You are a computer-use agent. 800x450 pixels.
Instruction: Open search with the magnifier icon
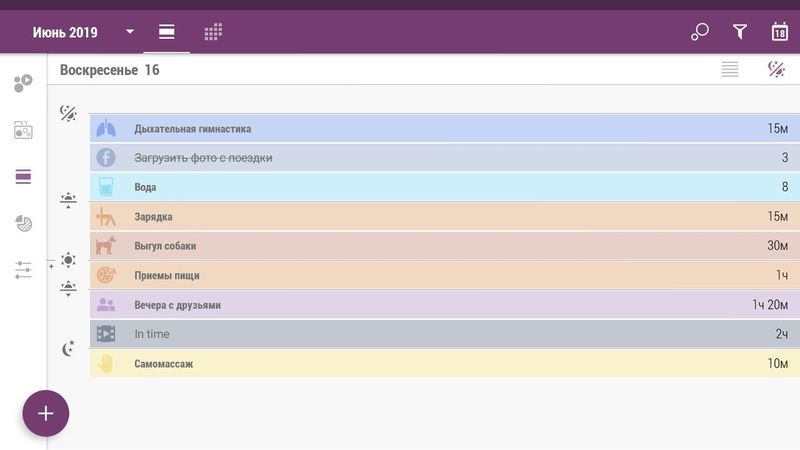coord(699,32)
